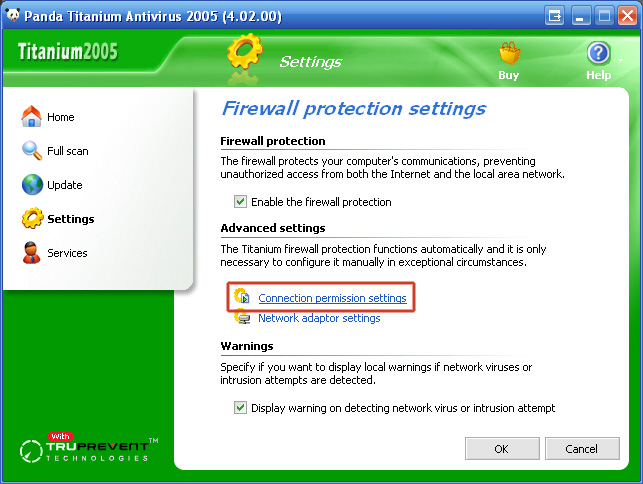Click the Network adaptor settings icon
This screenshot has height=484, width=643.
point(242,317)
